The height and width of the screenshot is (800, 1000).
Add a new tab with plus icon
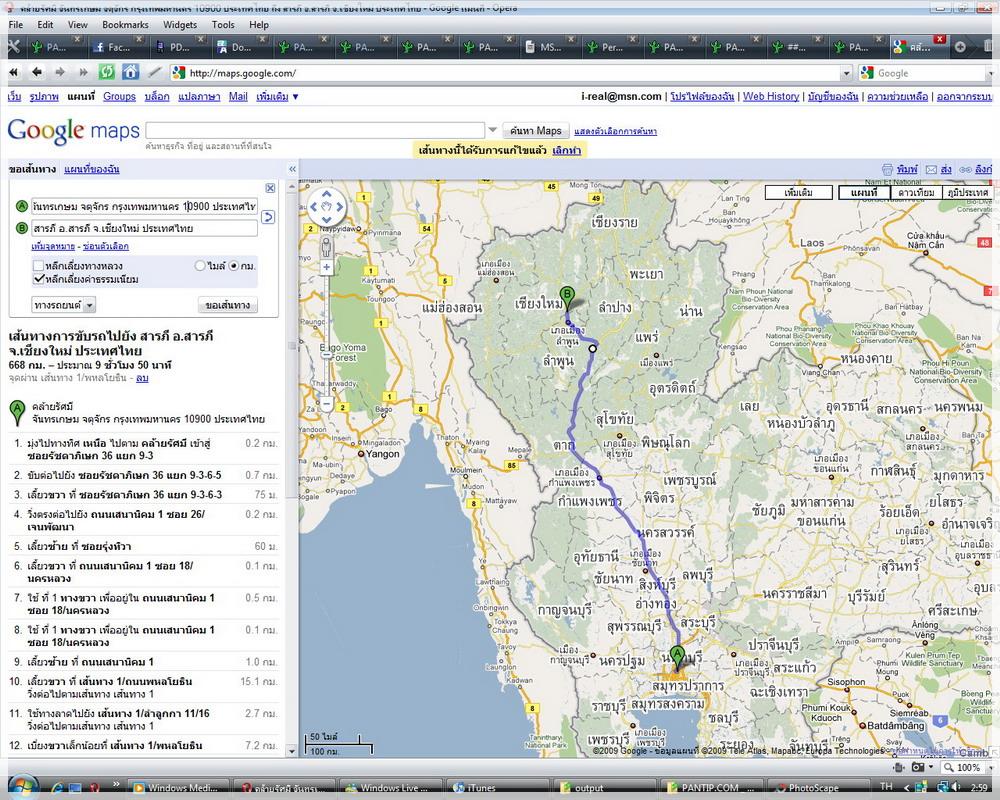pos(960,47)
